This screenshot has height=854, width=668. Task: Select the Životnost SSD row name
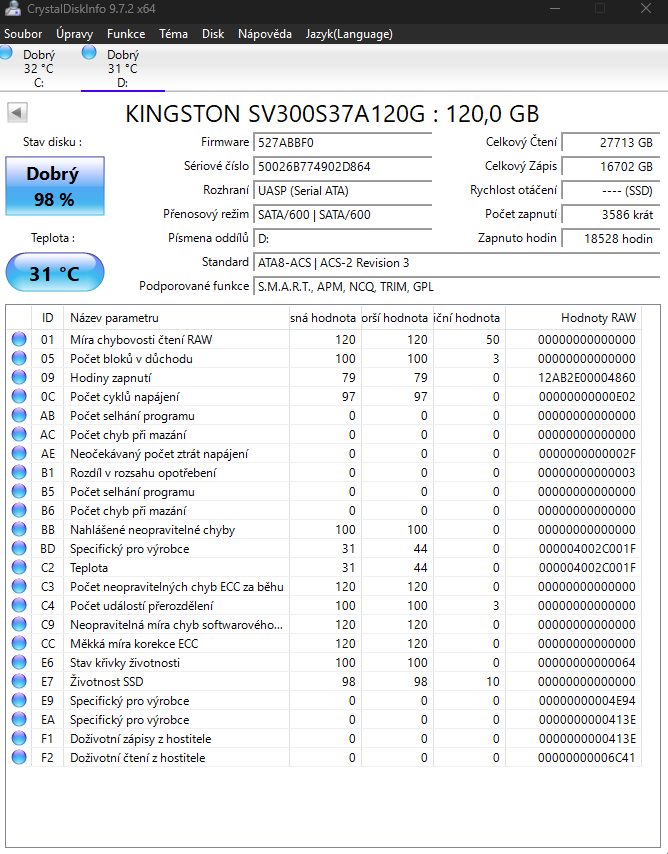107,681
